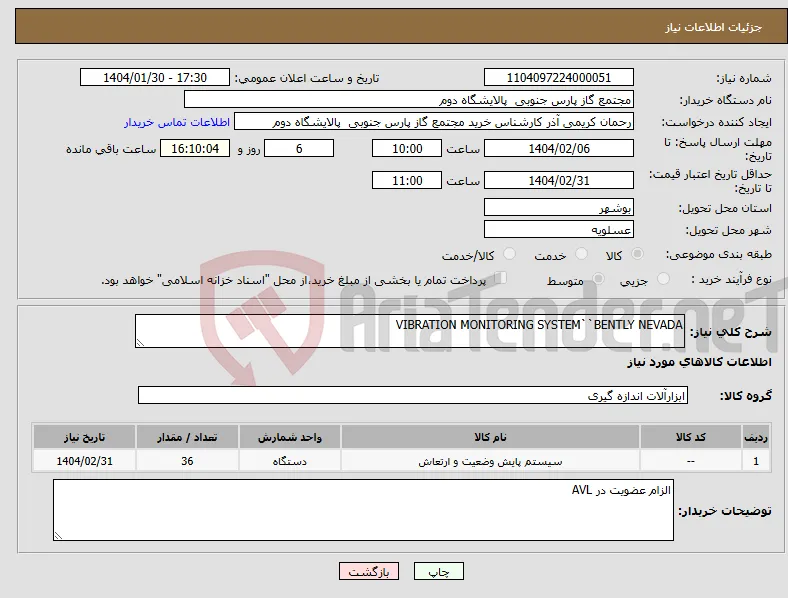
Task: Open buyer contact info link اطلاعات تماس خریدار
Action: click(177, 122)
